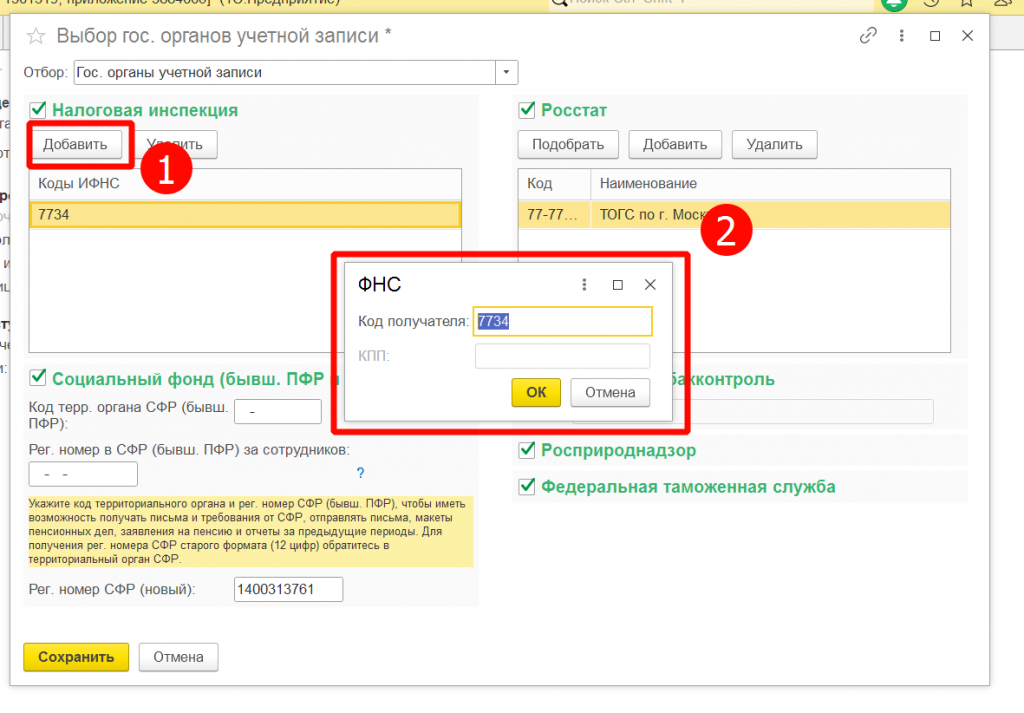Click Удалить in Росстат section
Viewport: 1024px width, 713px height.
(x=775, y=144)
